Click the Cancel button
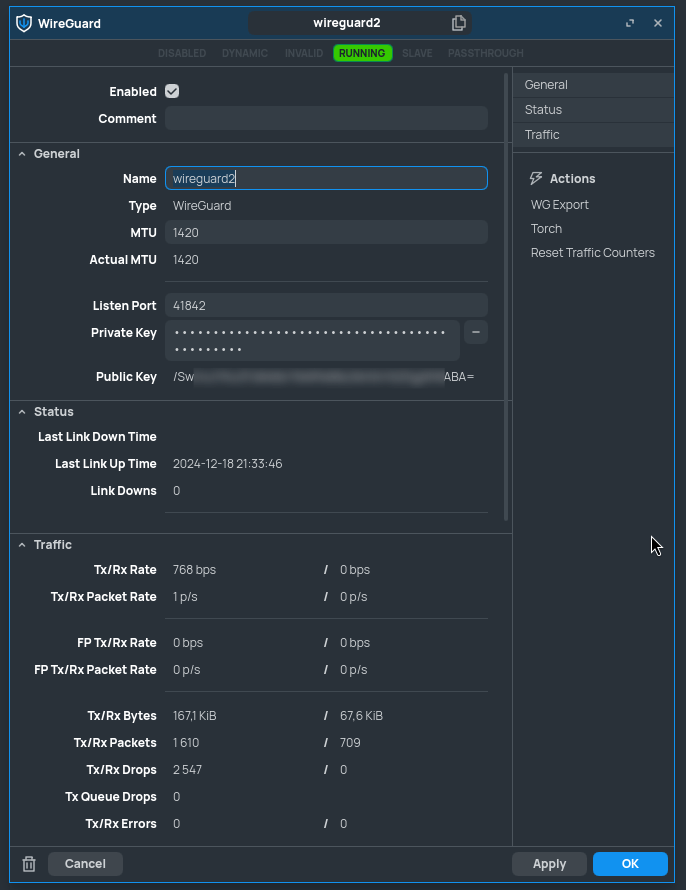Screen dimensions: 686x890 pyautogui.click(x=85, y=864)
